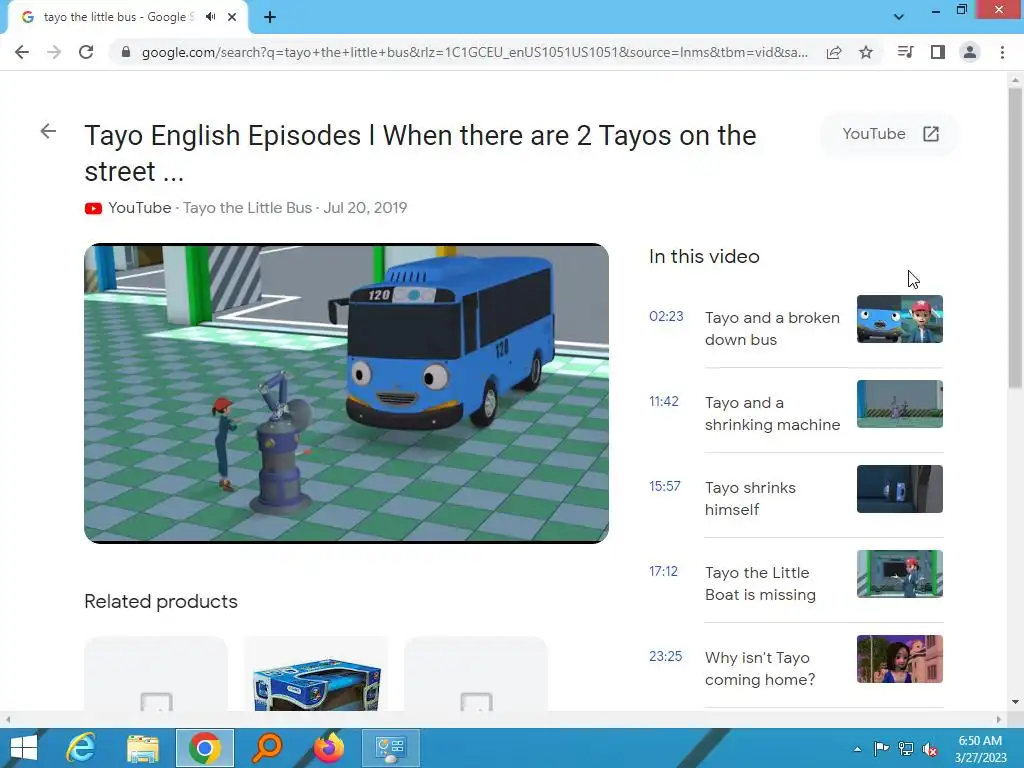The image size is (1024, 768).
Task: Bookmark this tab with the star icon
Action: coord(866,52)
